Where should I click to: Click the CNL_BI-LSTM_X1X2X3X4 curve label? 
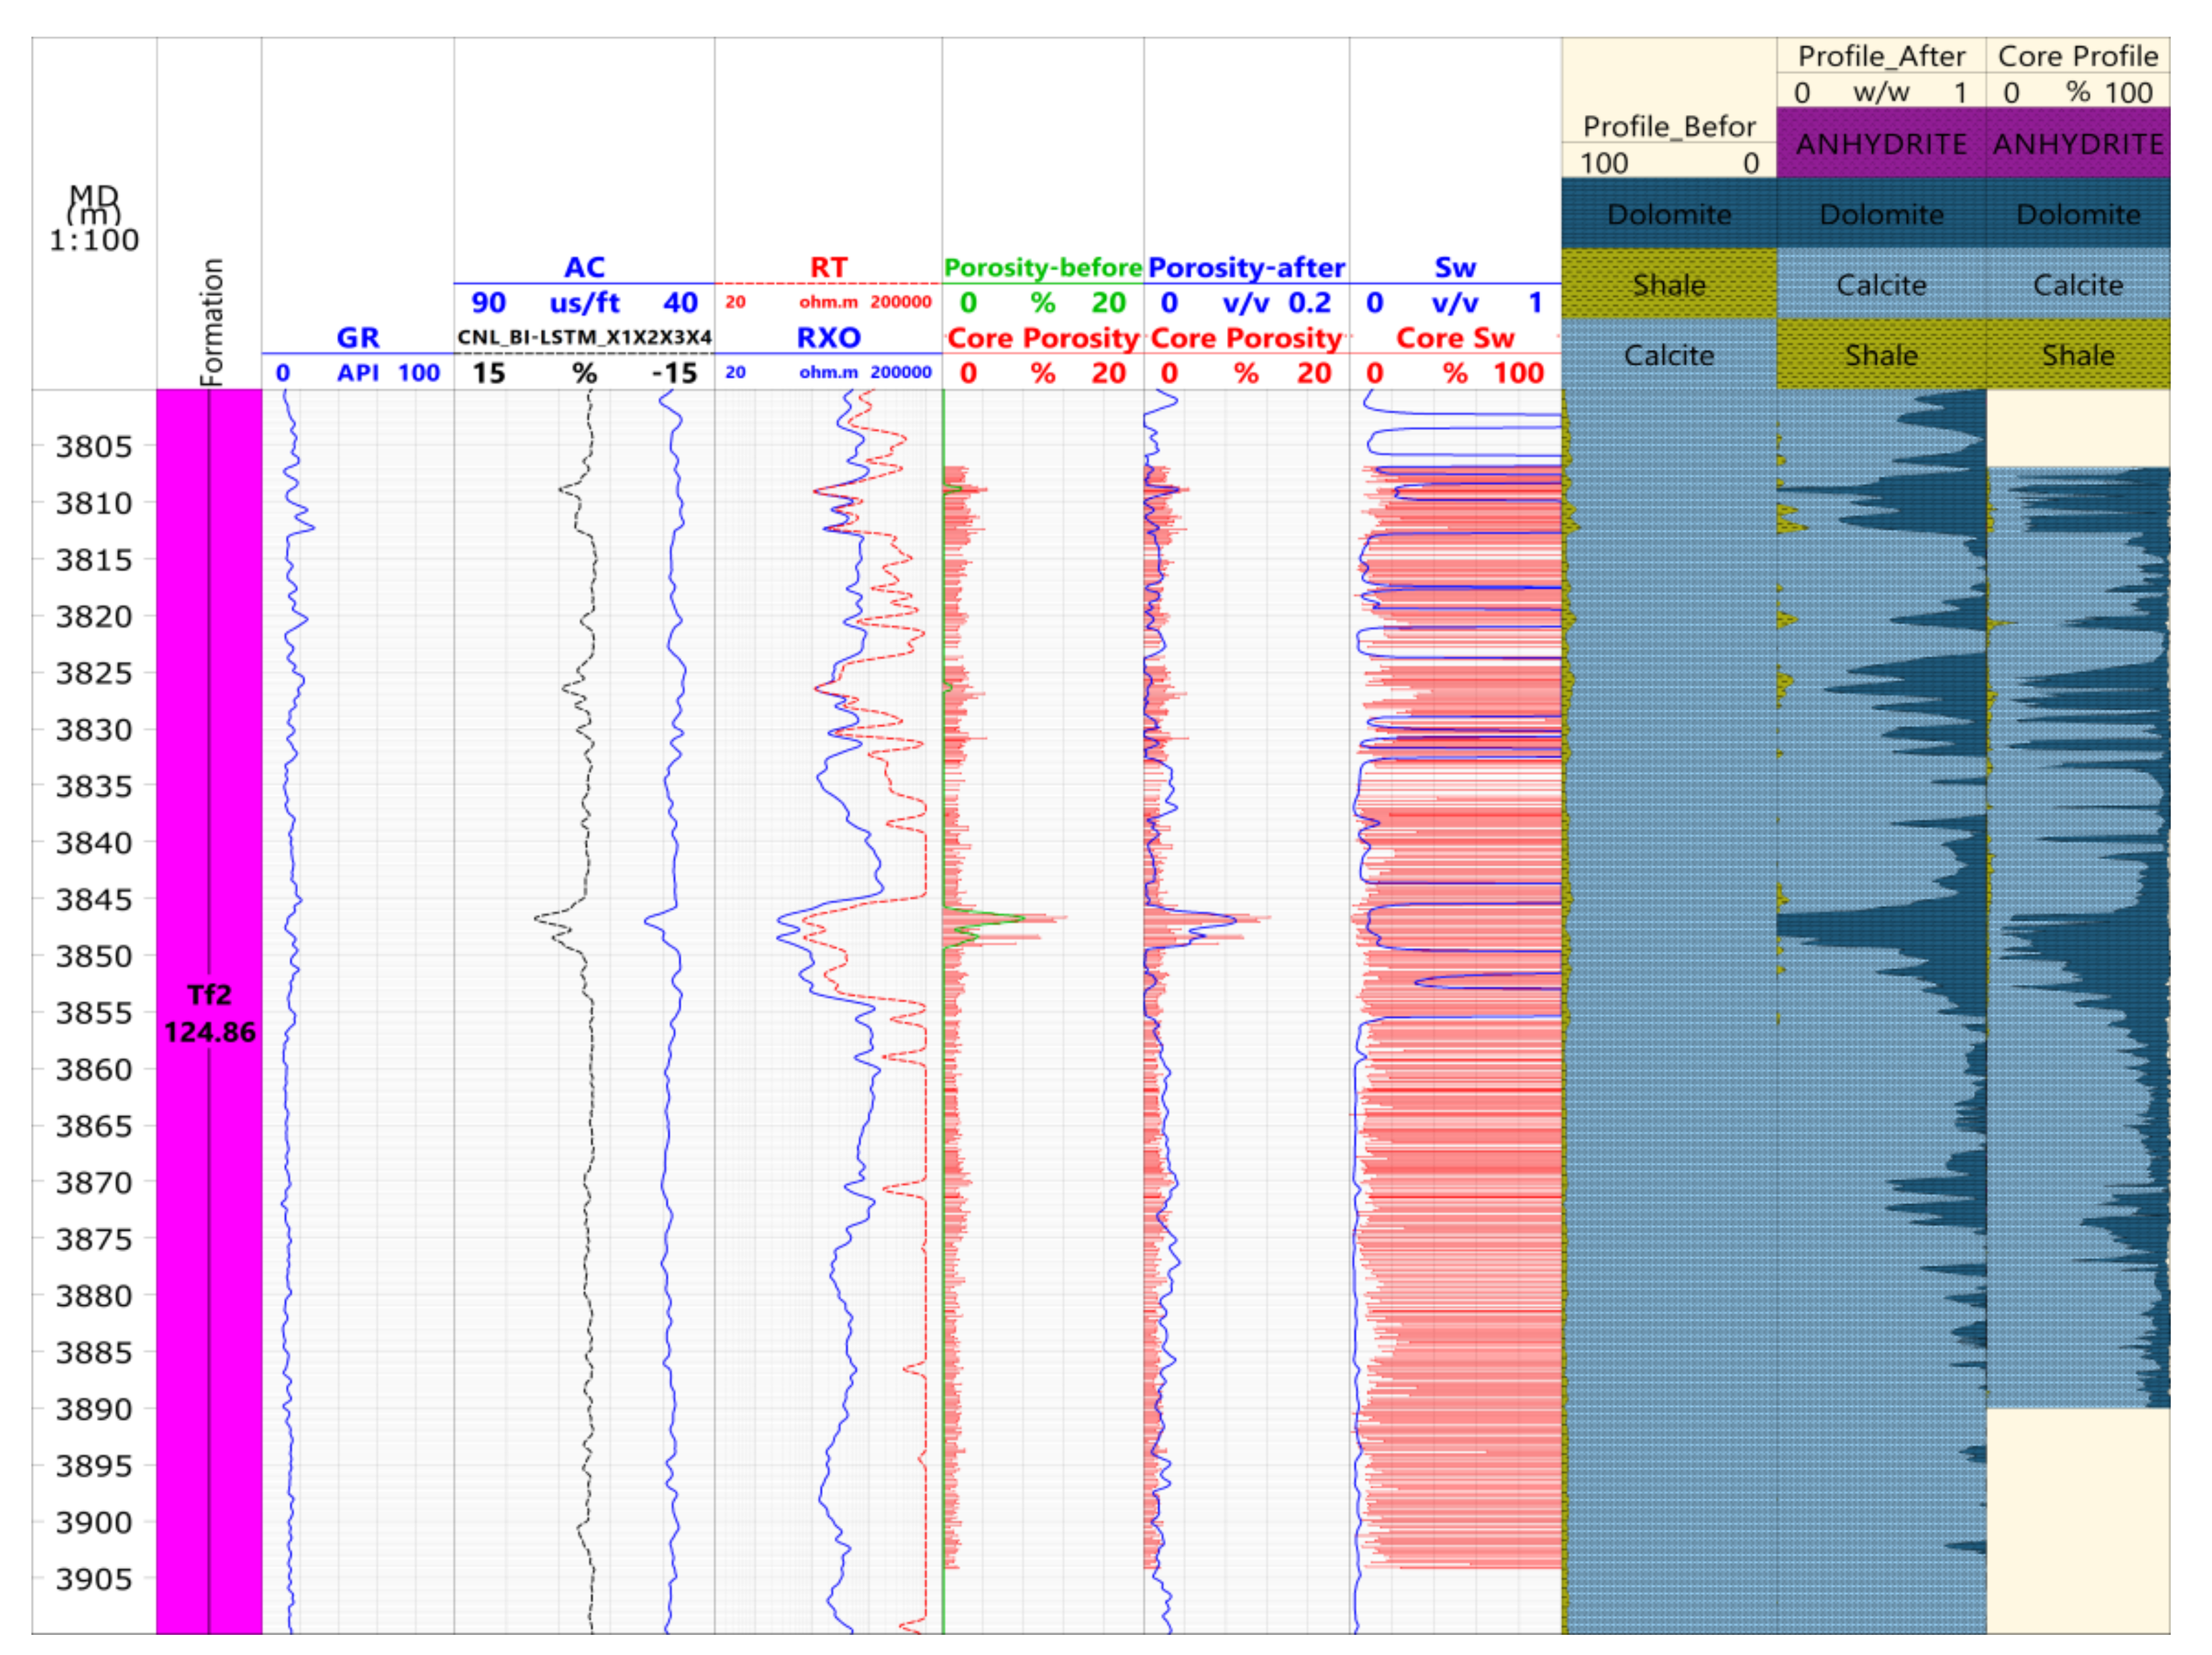click(x=584, y=337)
